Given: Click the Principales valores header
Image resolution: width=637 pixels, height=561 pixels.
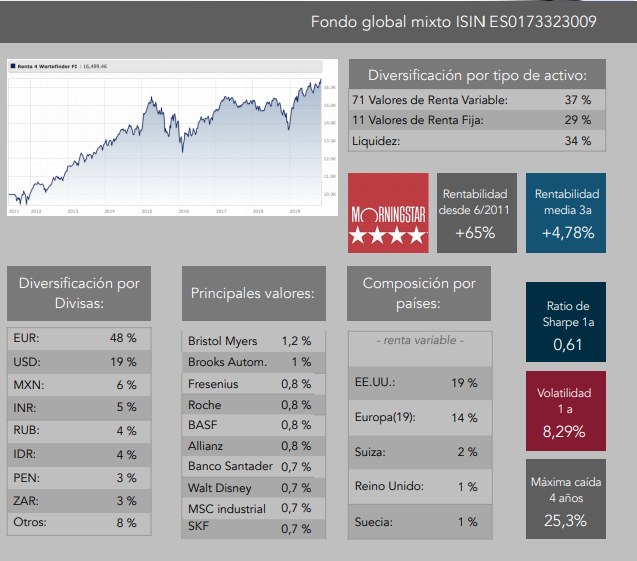Looking at the screenshot, I should (x=253, y=293).
